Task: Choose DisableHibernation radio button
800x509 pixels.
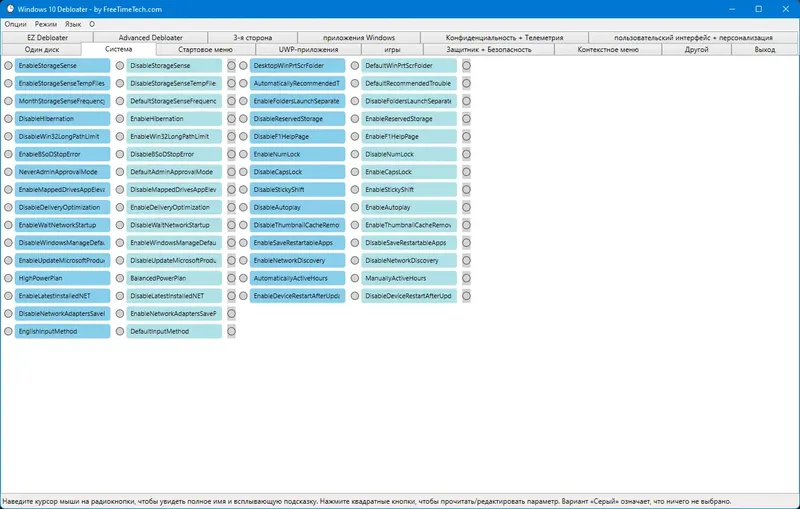Action: [8, 119]
